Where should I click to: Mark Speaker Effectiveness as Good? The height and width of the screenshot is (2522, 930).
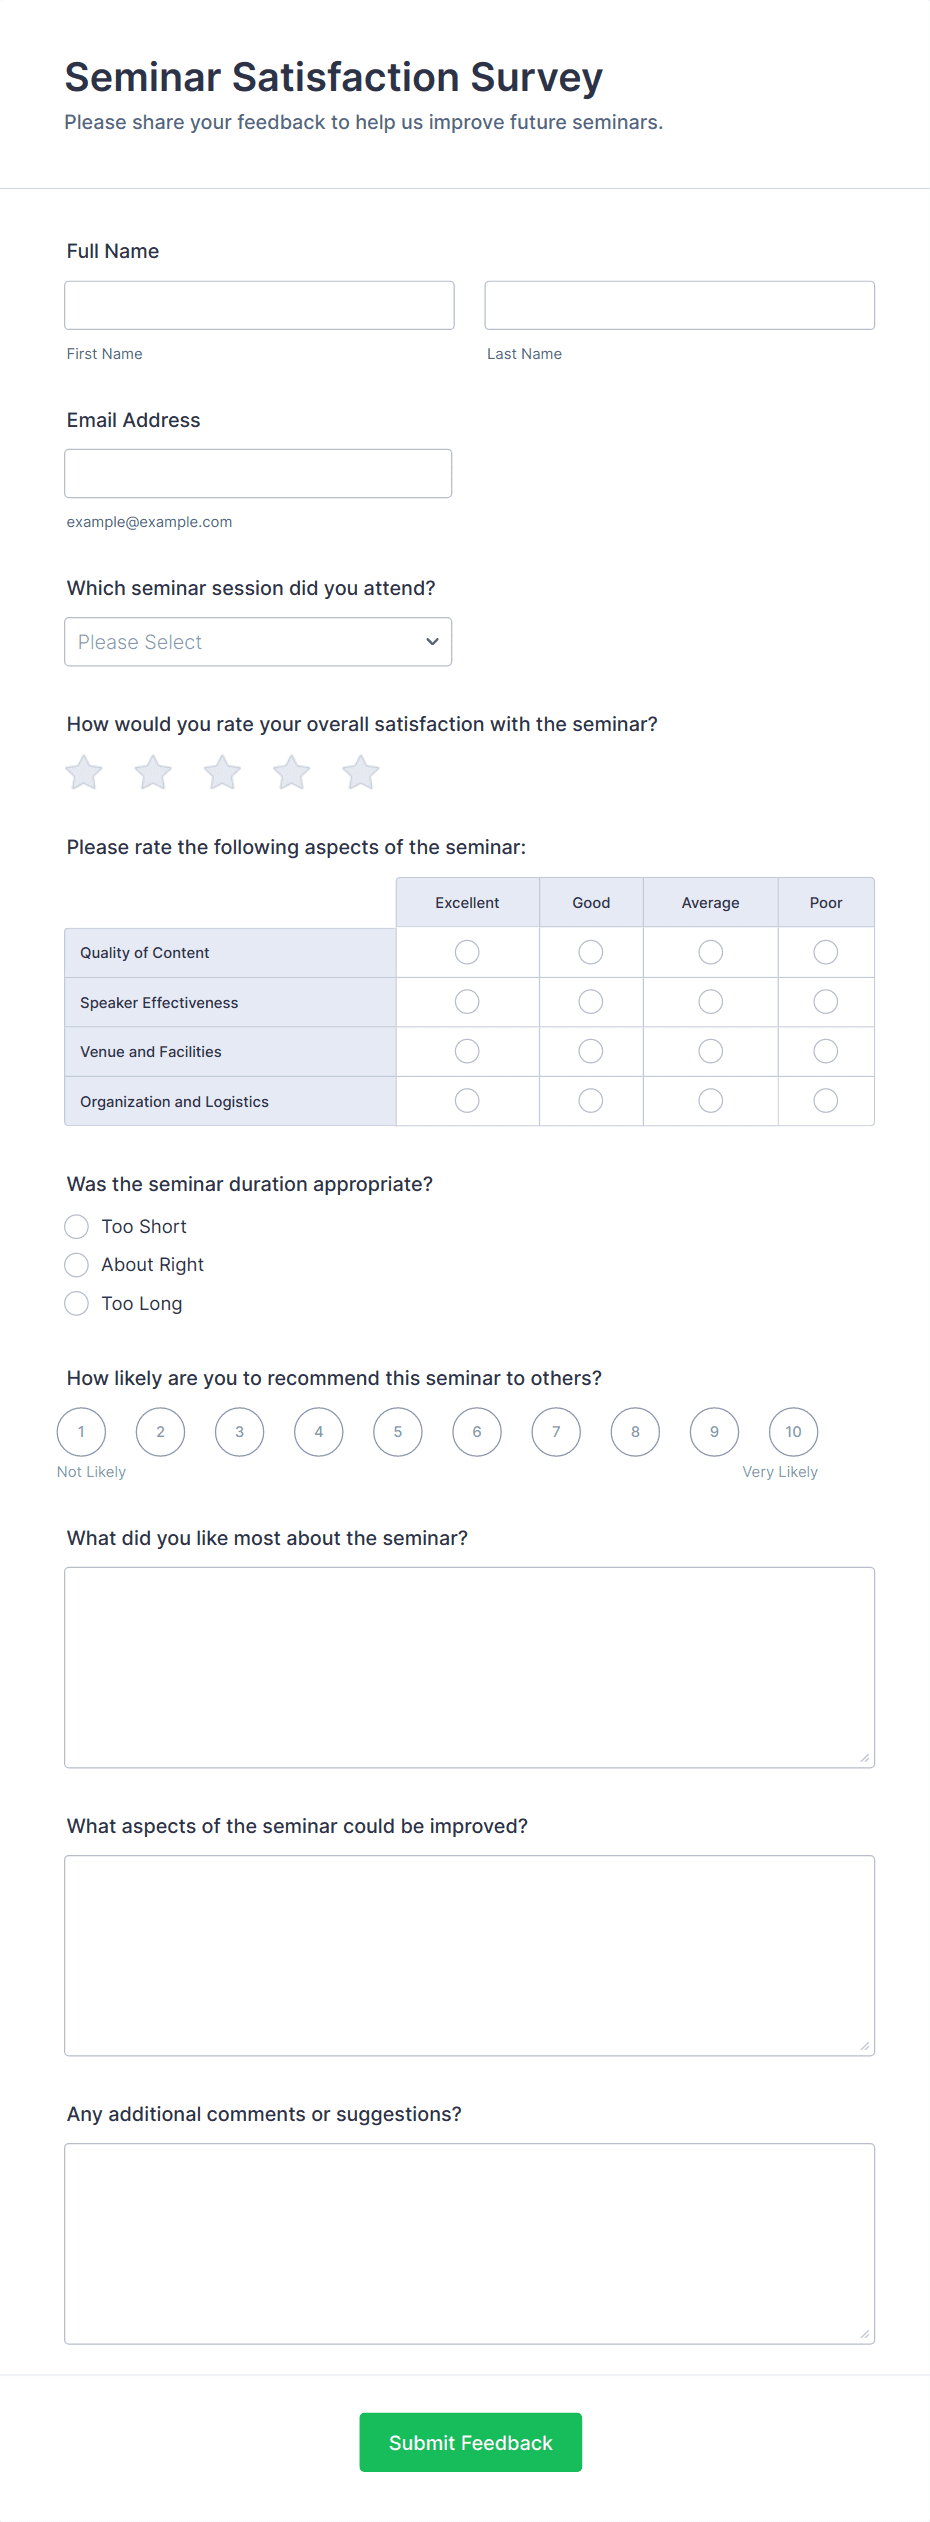click(x=591, y=1002)
